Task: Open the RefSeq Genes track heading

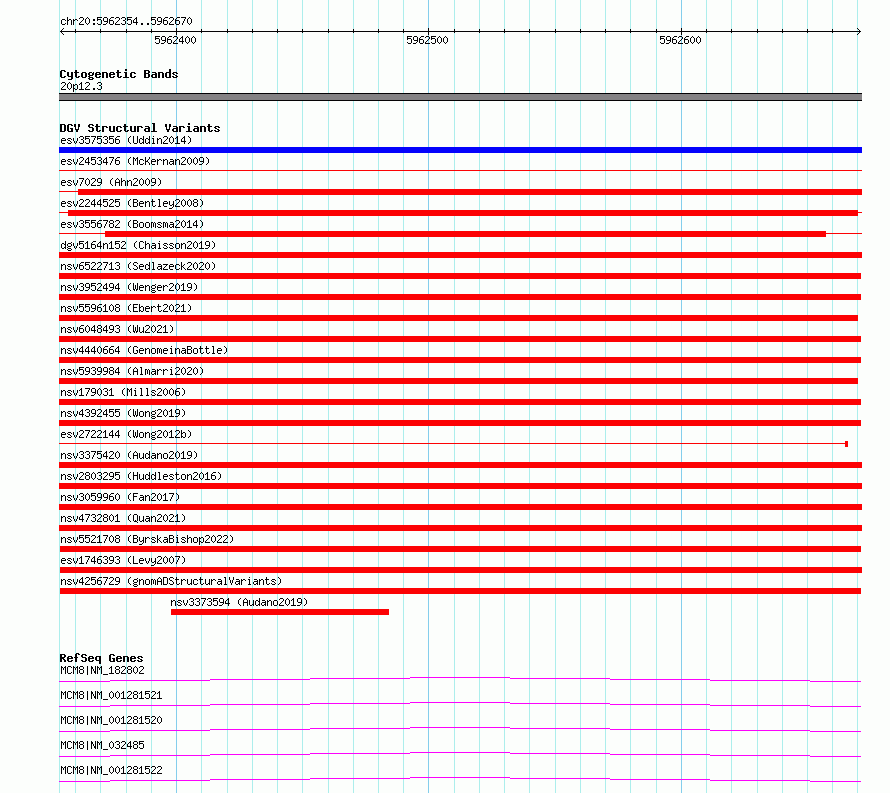Action: pos(101,658)
